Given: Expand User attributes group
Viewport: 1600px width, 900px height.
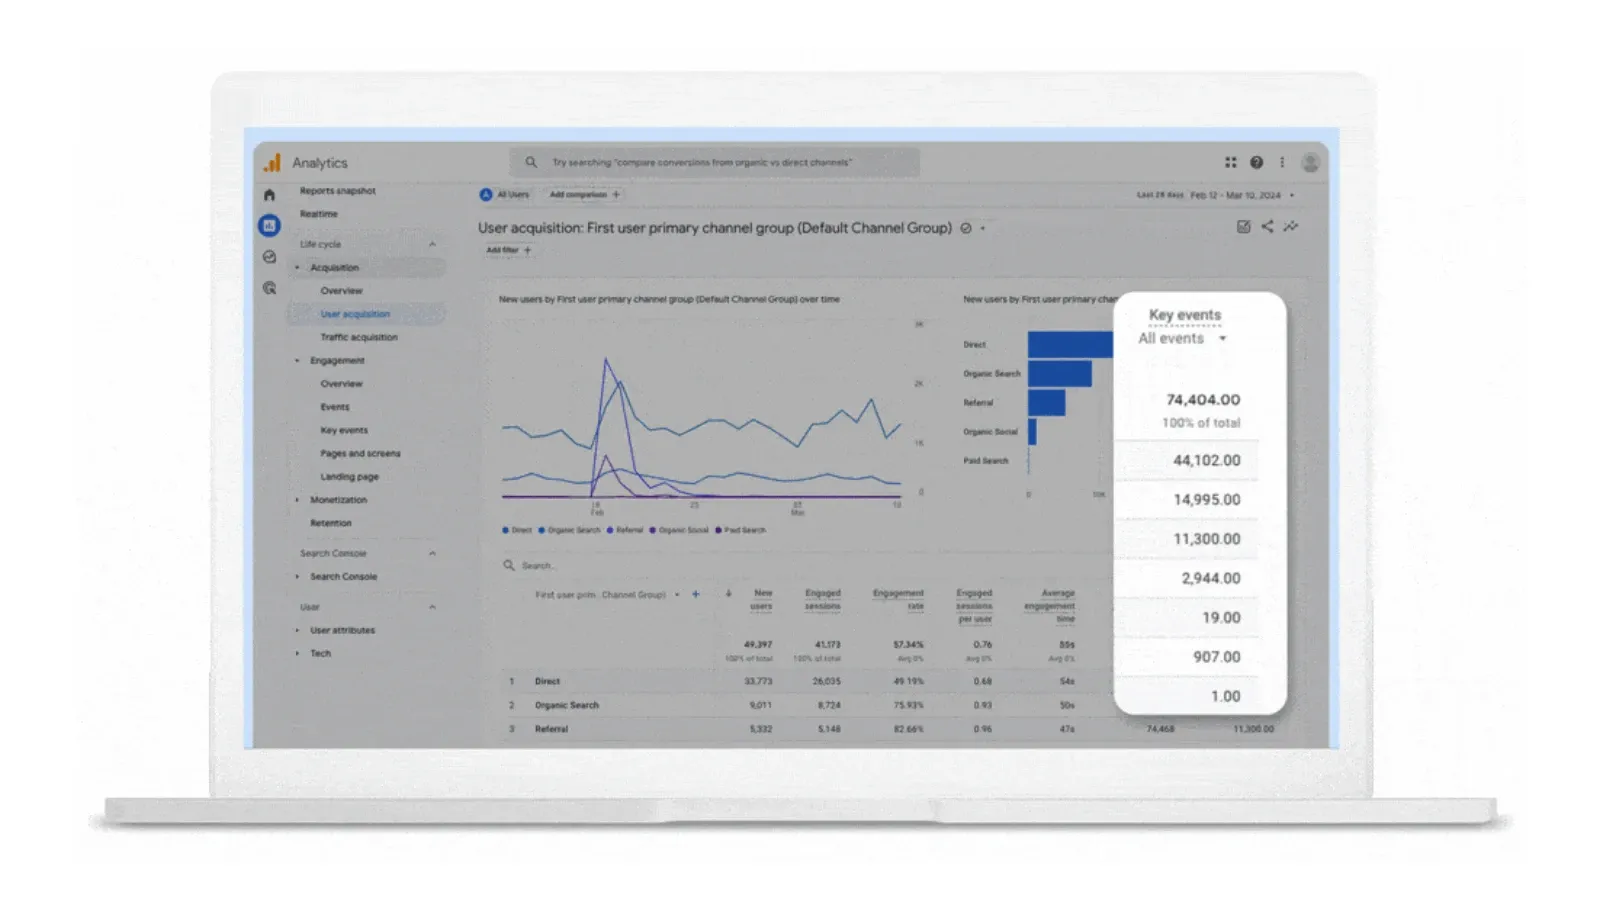Looking at the screenshot, I should pyautogui.click(x=297, y=631).
